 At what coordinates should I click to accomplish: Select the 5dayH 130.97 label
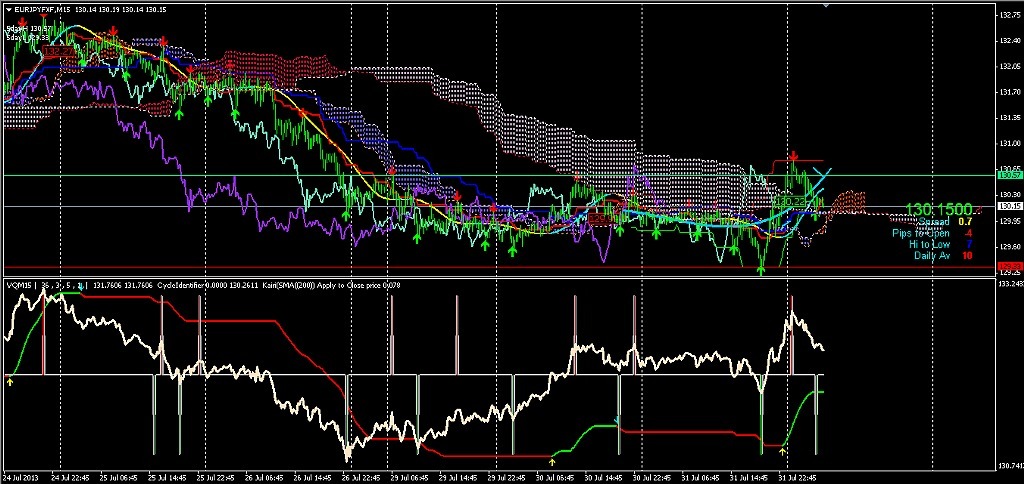pyautogui.click(x=29, y=29)
